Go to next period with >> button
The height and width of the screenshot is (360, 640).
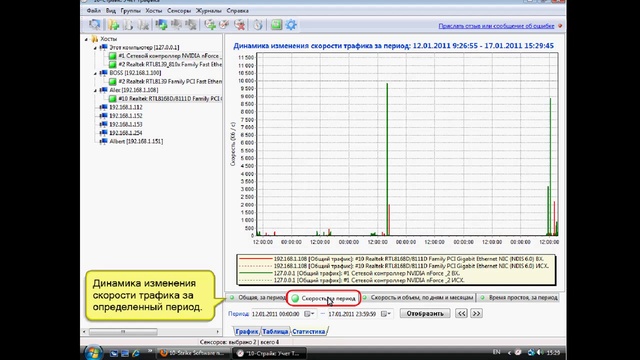pos(476,313)
